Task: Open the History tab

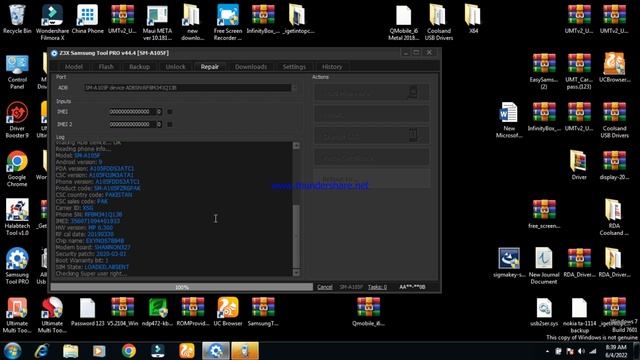Action: pyautogui.click(x=332, y=67)
